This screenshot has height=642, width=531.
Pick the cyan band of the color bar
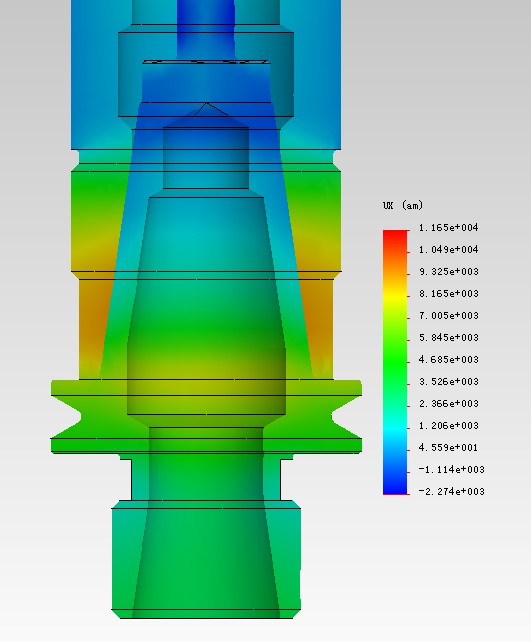pyautogui.click(x=395, y=428)
